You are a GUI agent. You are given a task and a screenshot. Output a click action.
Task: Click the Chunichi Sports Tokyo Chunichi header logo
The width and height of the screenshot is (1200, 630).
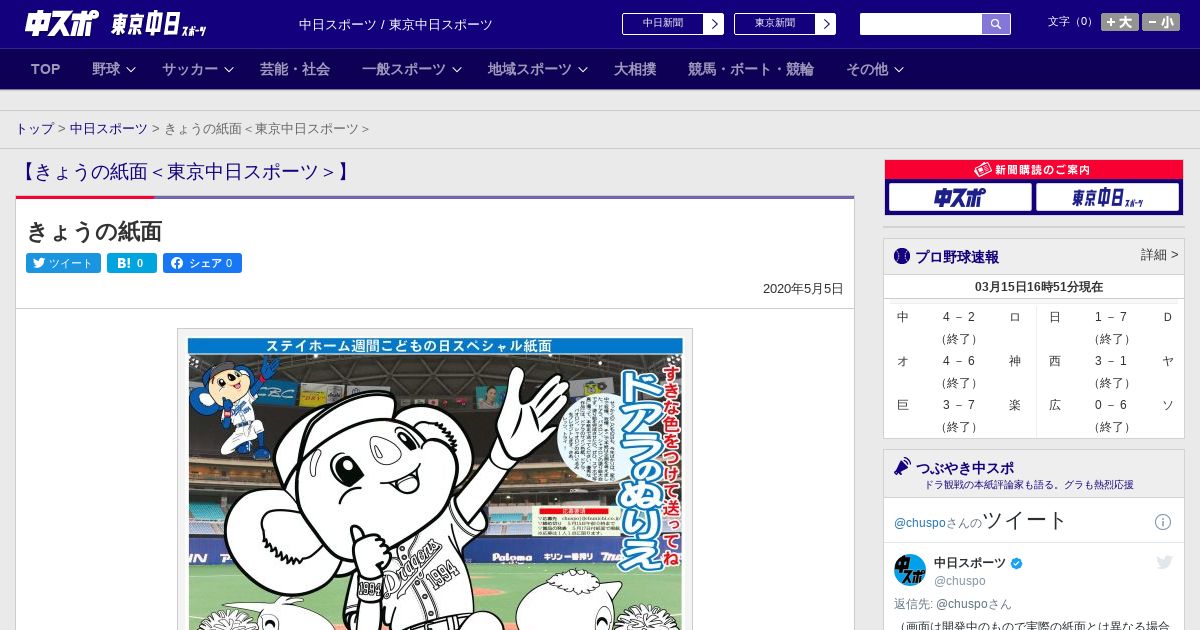pyautogui.click(x=116, y=24)
